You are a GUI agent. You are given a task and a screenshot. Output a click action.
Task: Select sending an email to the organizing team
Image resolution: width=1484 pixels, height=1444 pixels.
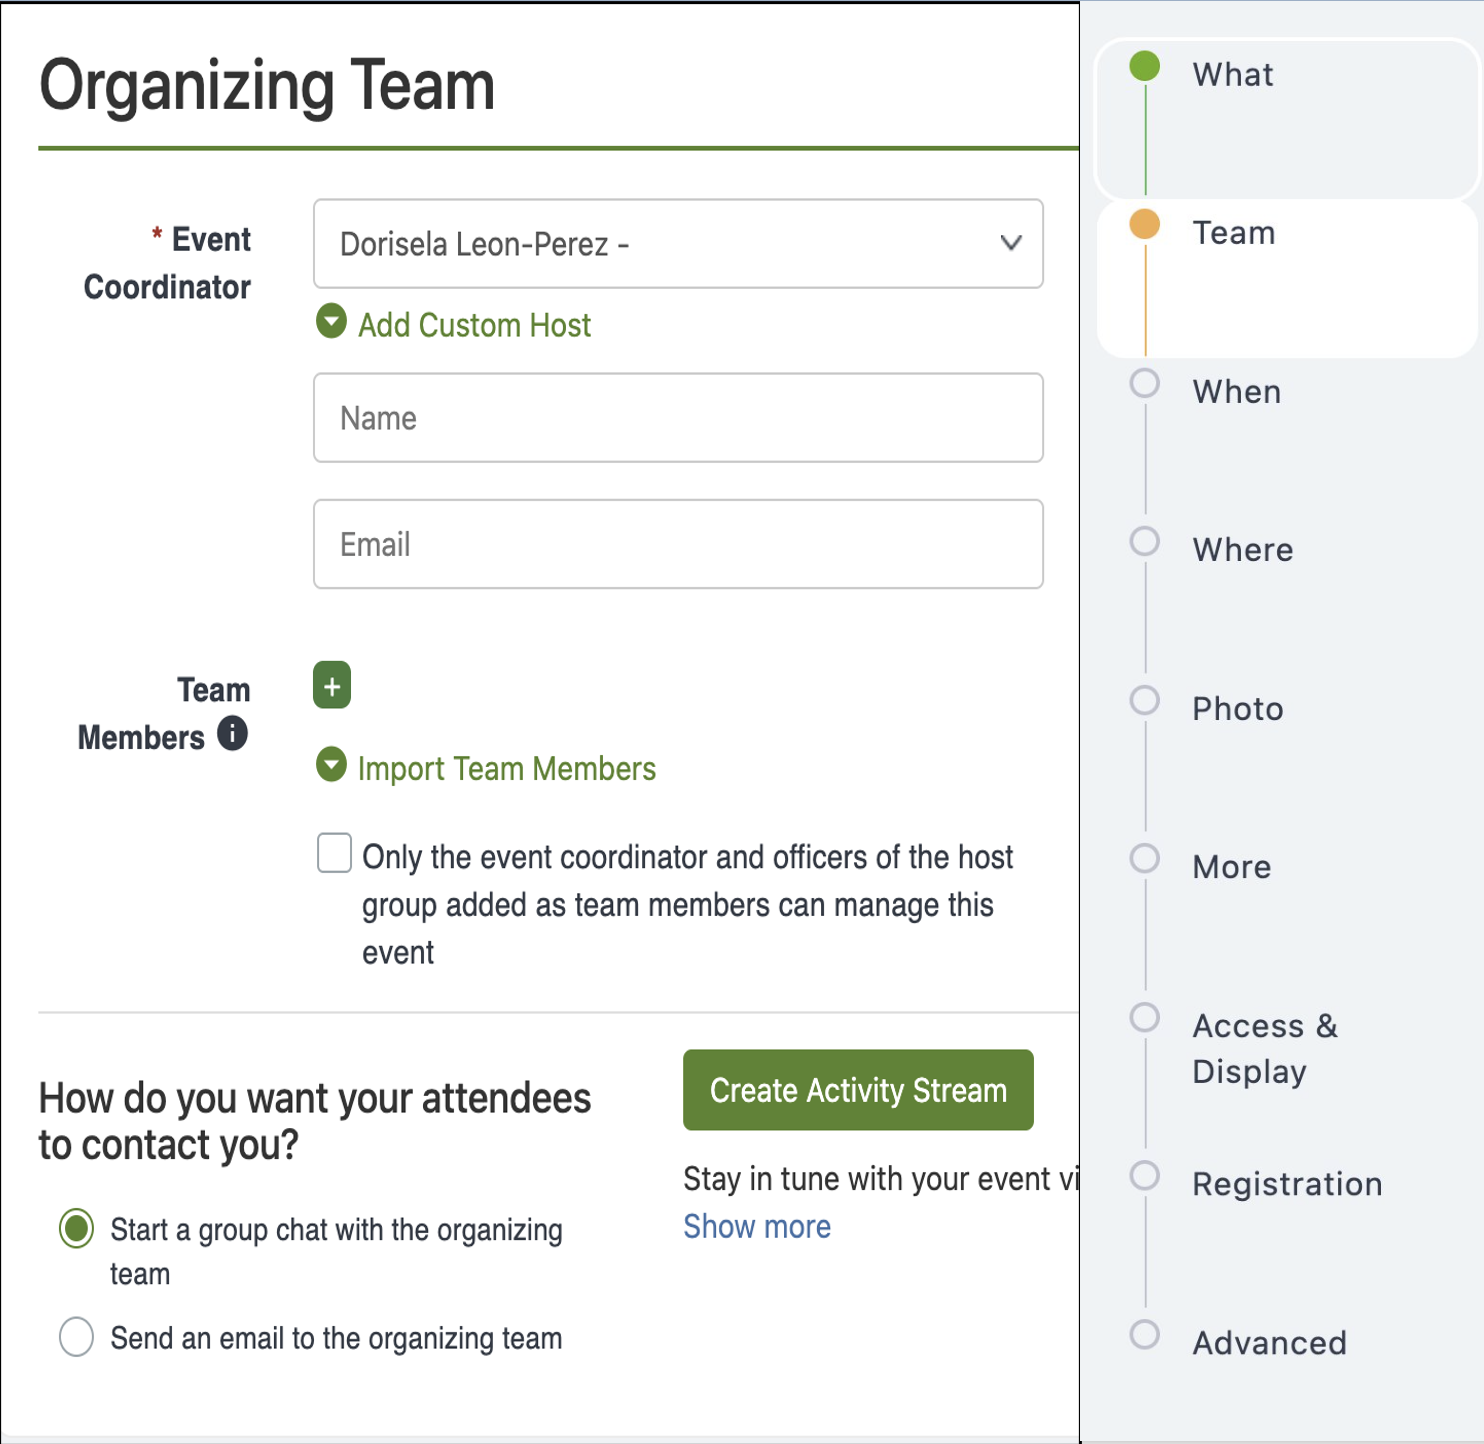pyautogui.click(x=76, y=1337)
